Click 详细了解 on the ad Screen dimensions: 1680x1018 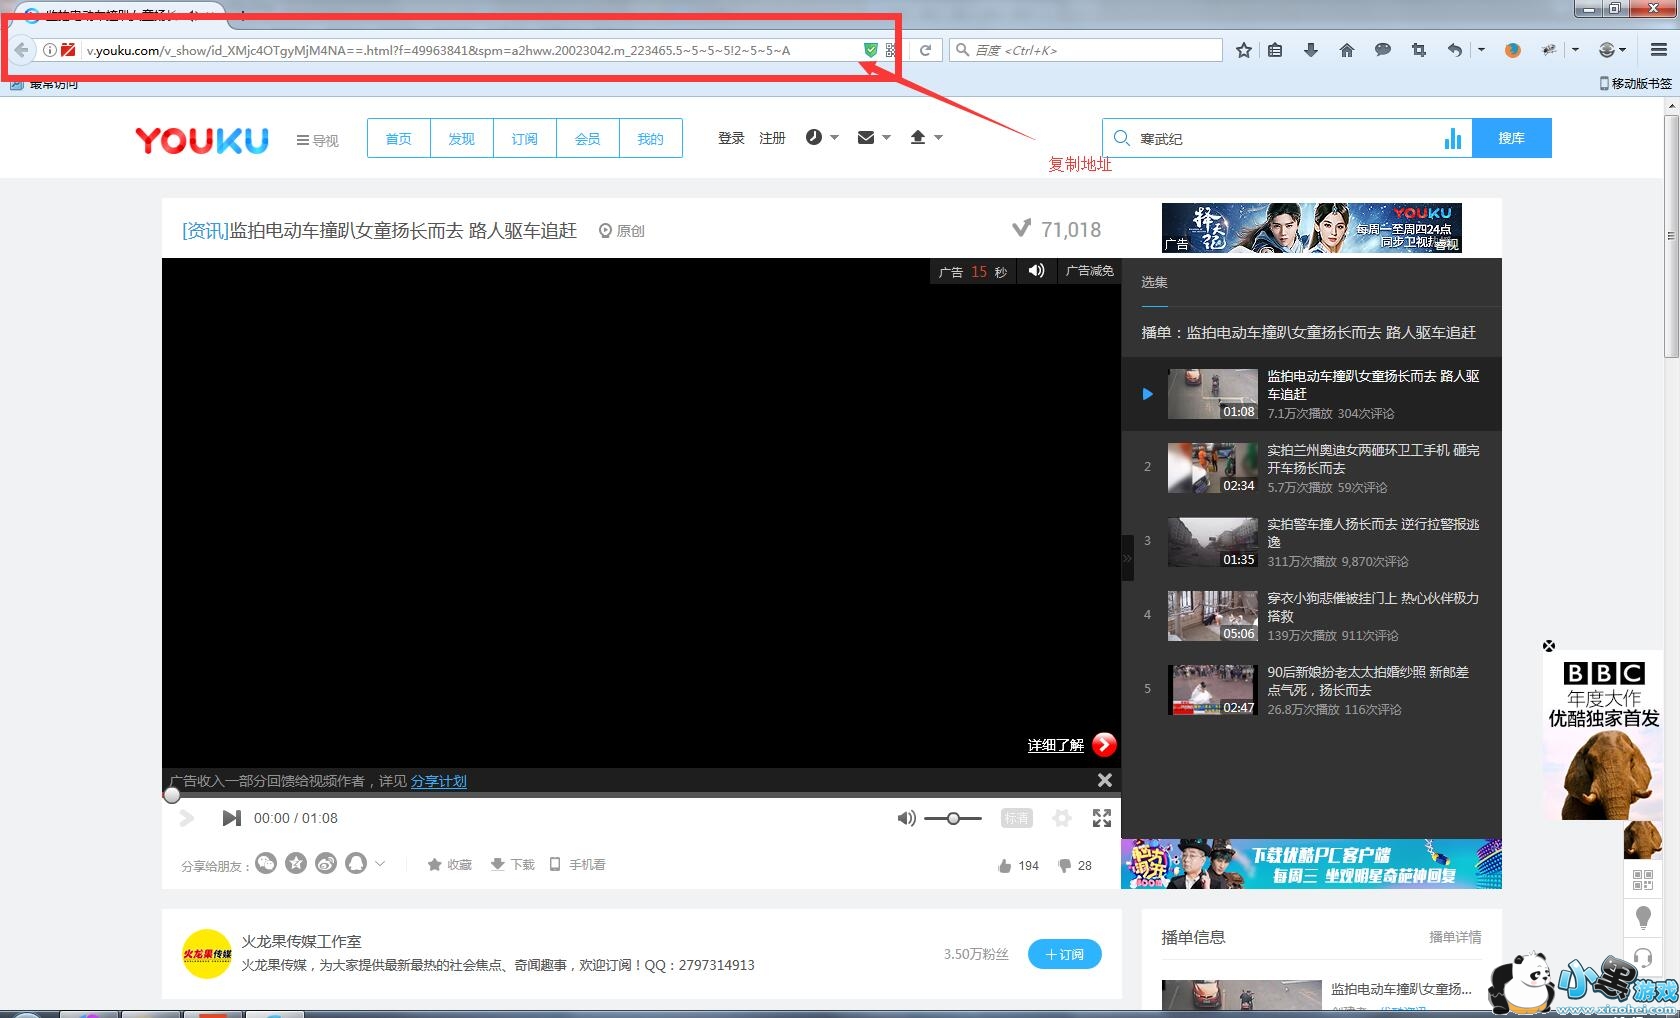click(1056, 745)
